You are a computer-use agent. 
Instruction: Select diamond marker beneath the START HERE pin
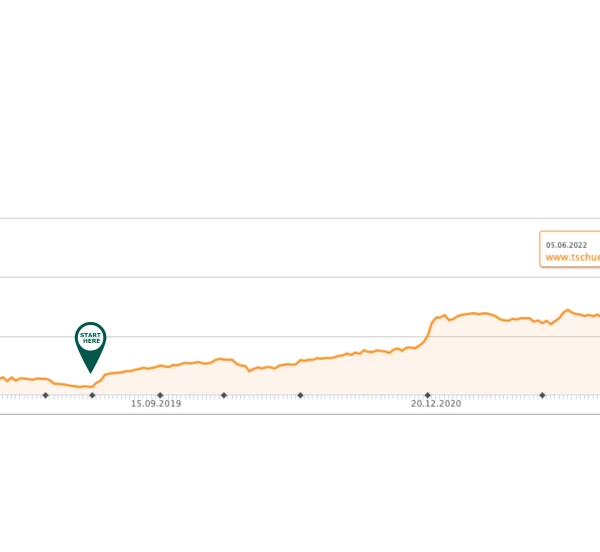click(x=92, y=395)
